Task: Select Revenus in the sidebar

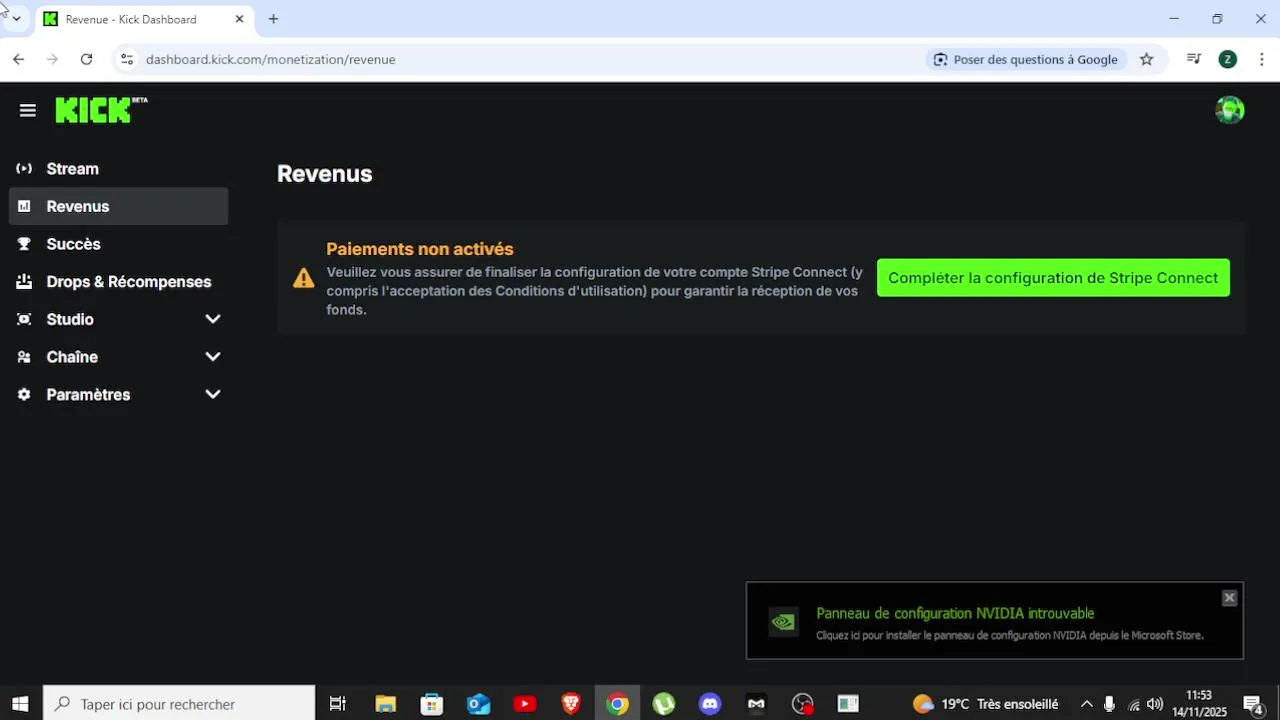Action: pyautogui.click(x=119, y=206)
